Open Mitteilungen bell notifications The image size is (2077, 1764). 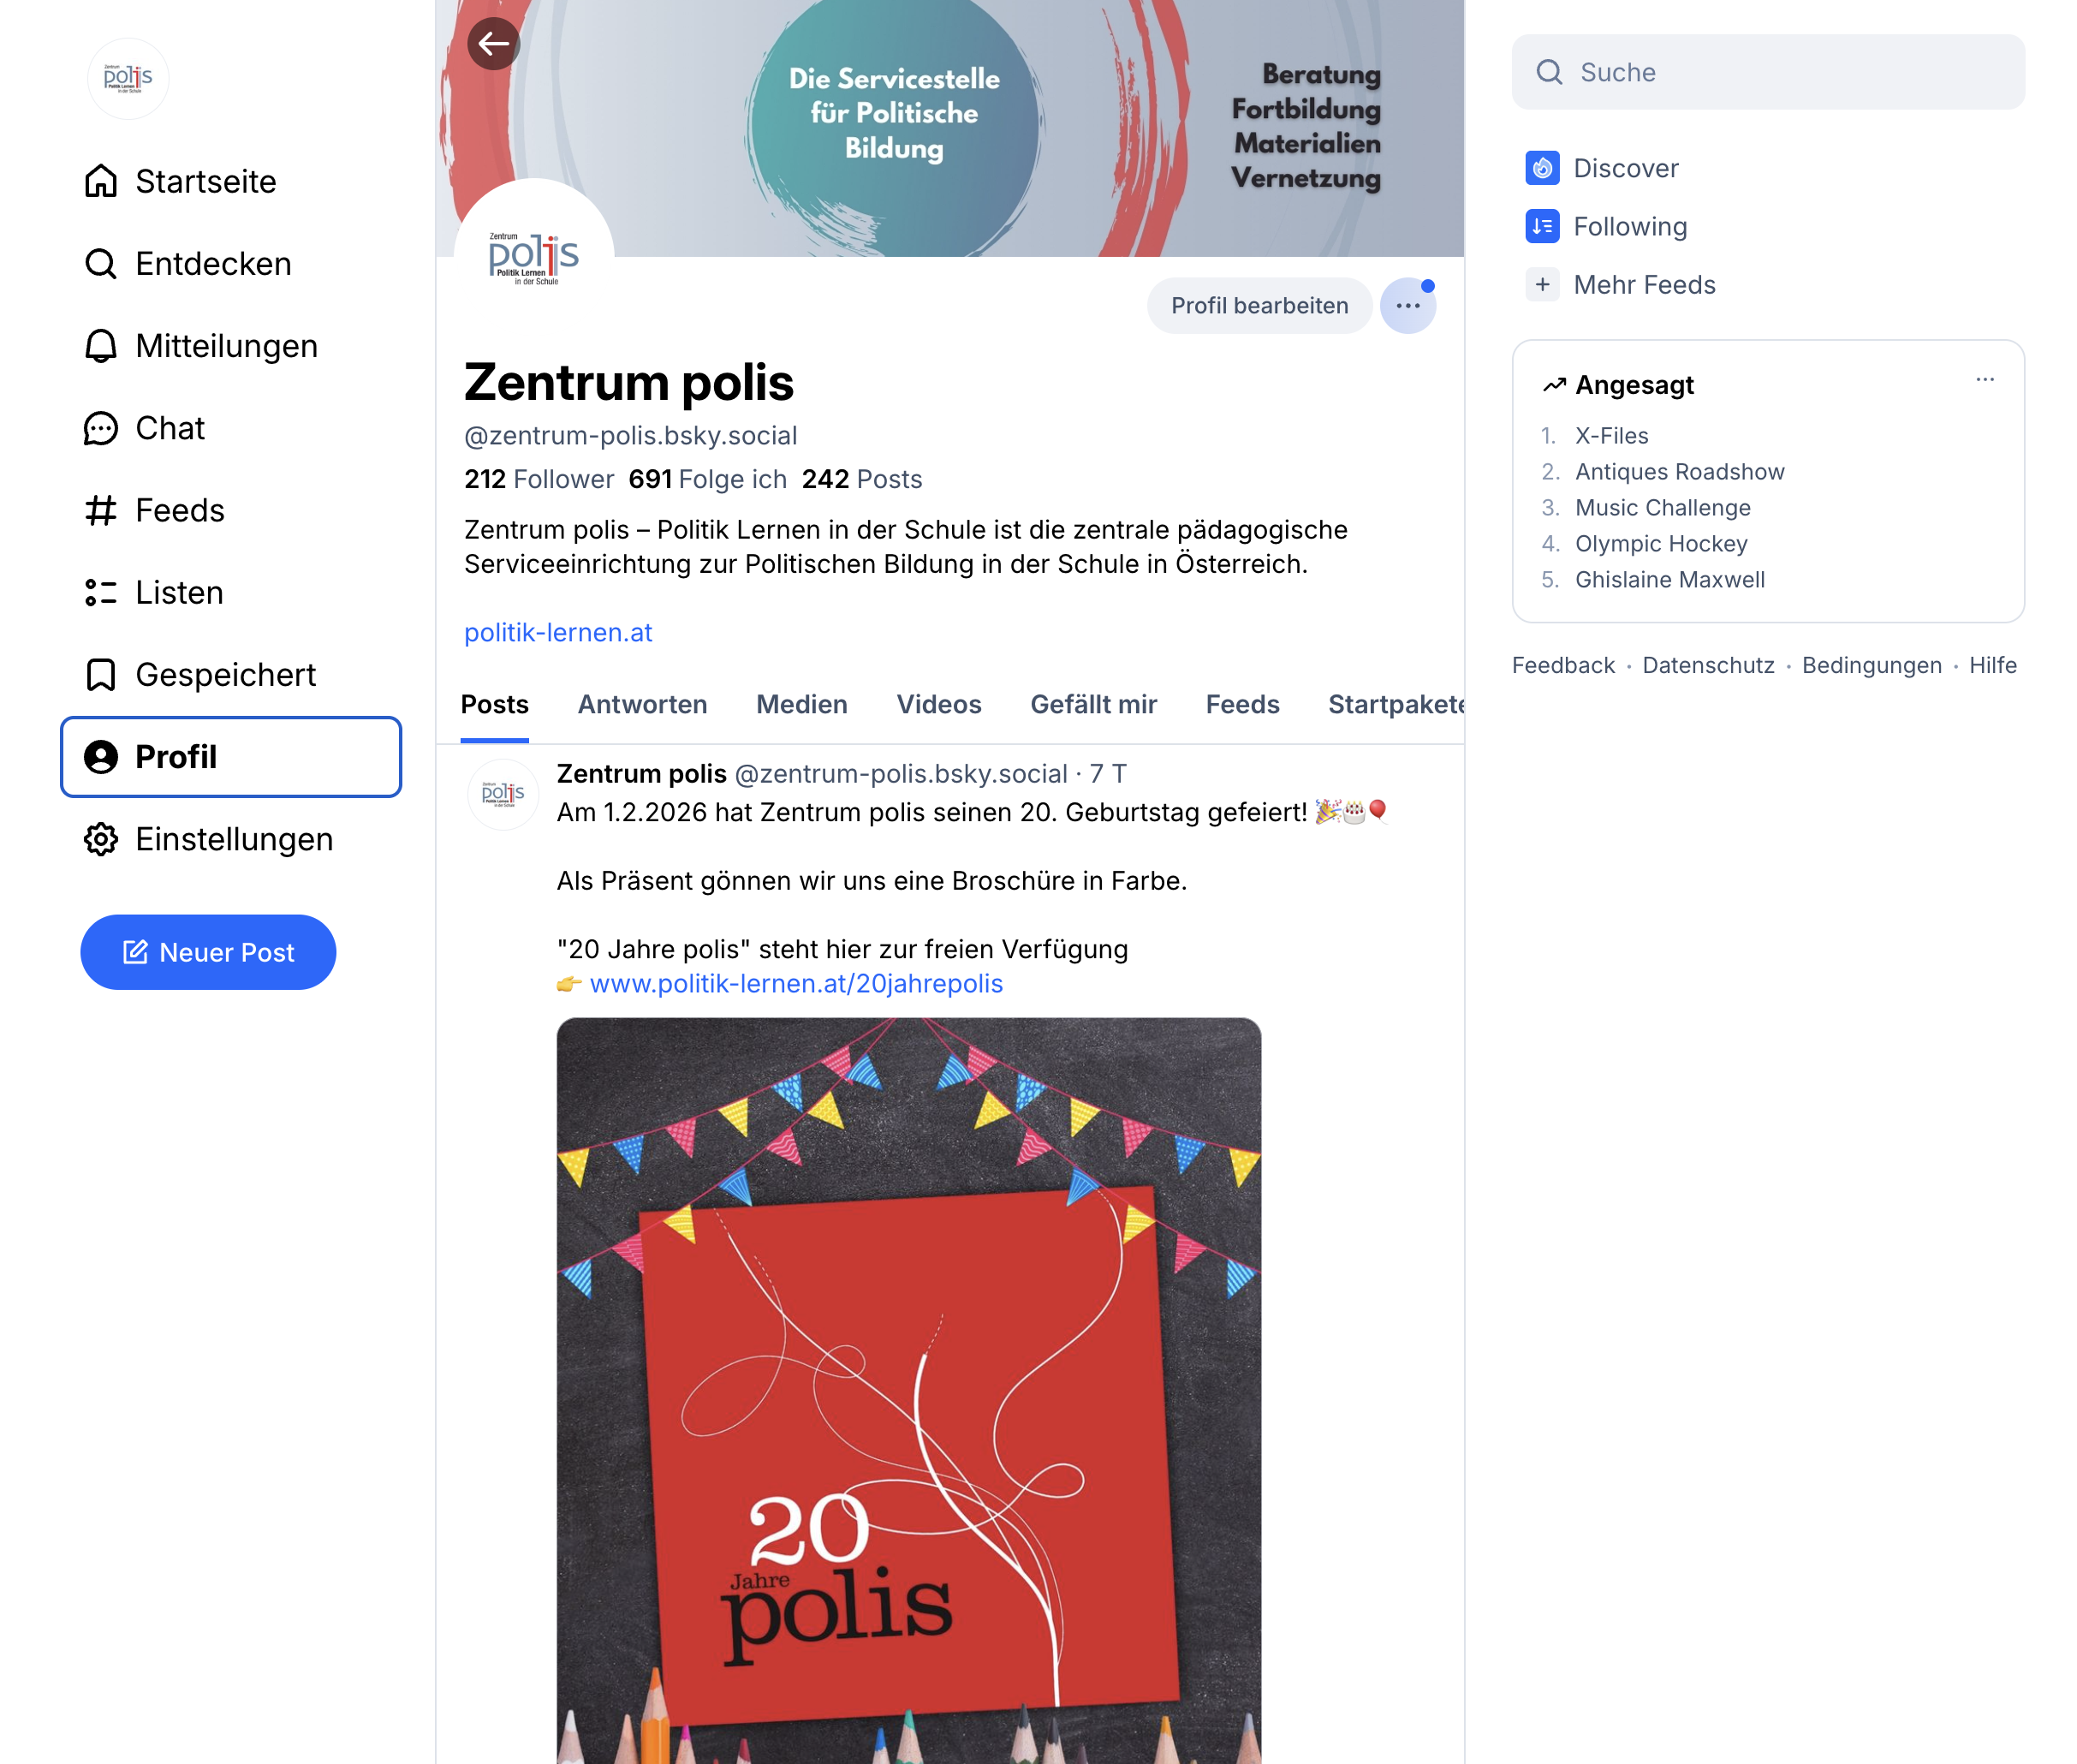pos(101,346)
